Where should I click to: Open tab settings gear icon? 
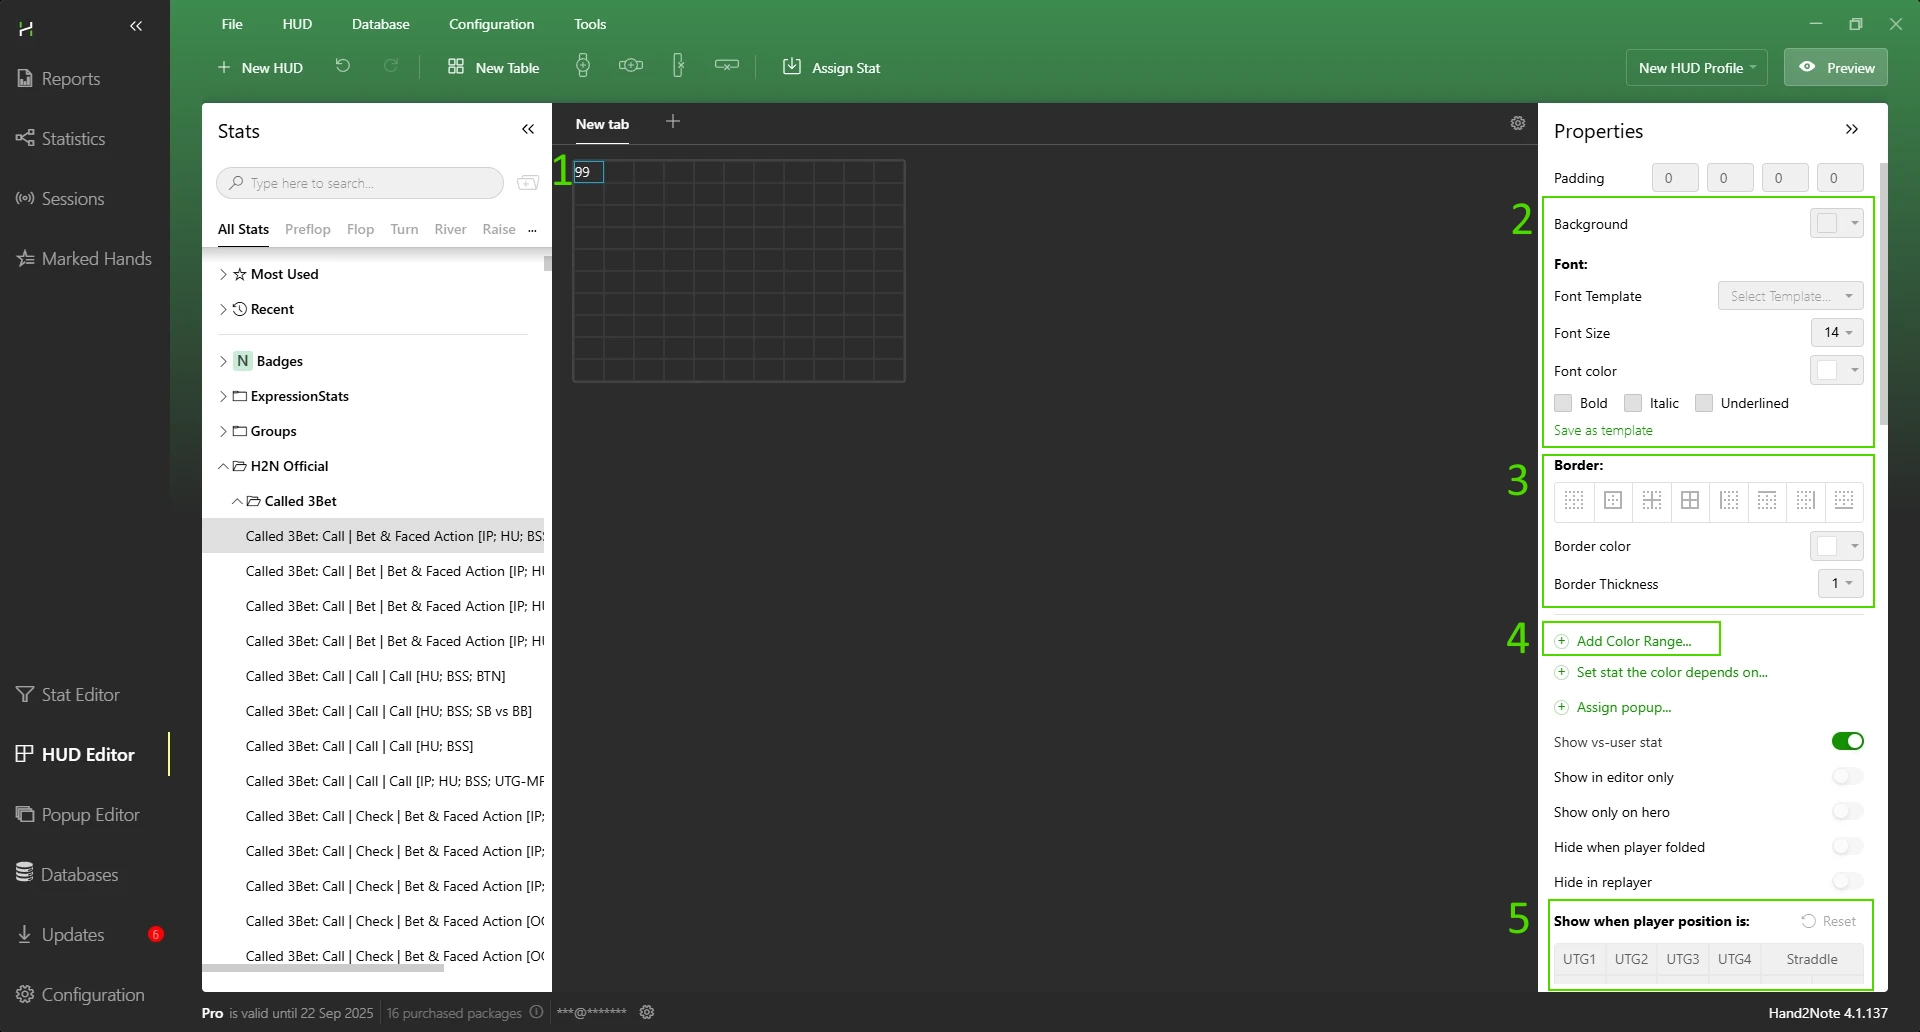click(1517, 123)
